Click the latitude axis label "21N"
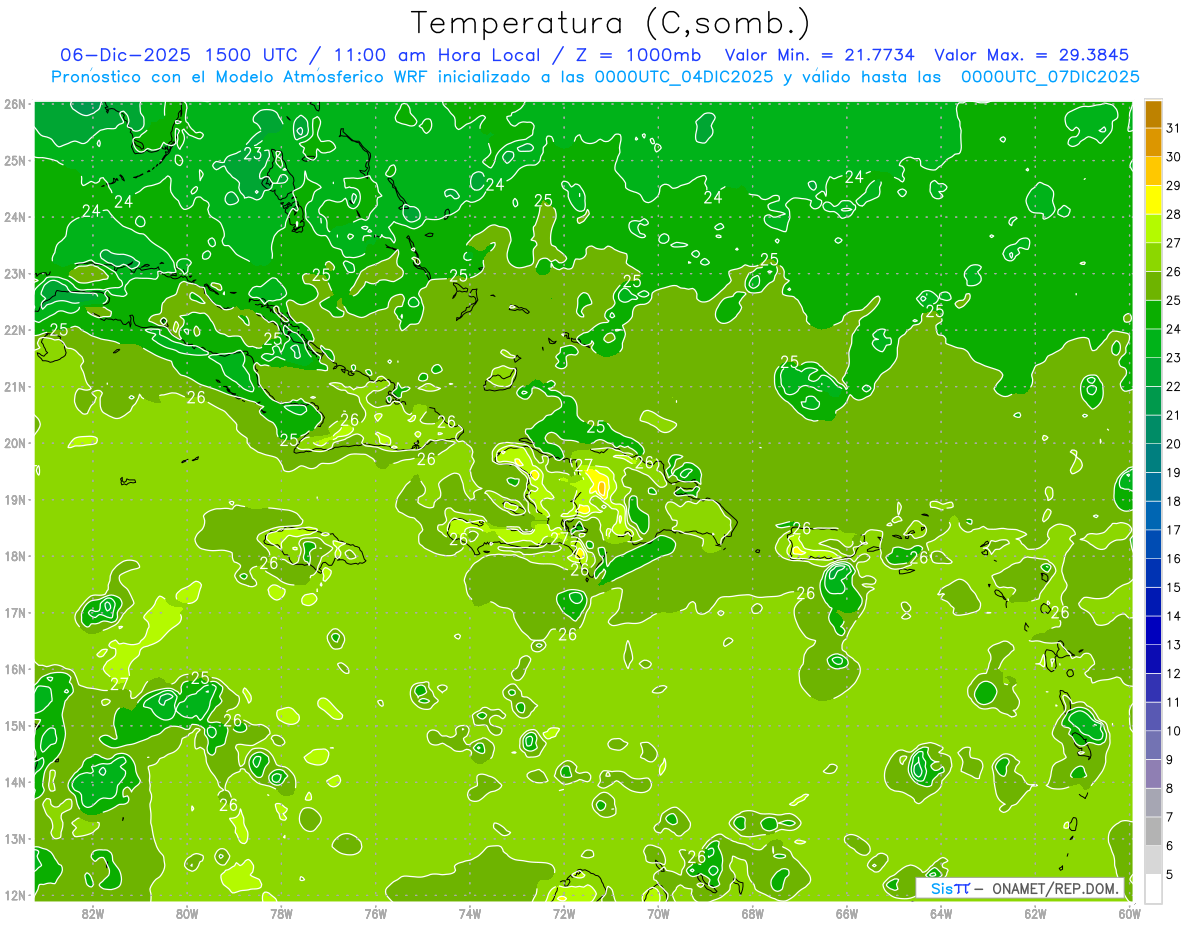The height and width of the screenshot is (927, 1200). pyautogui.click(x=15, y=386)
